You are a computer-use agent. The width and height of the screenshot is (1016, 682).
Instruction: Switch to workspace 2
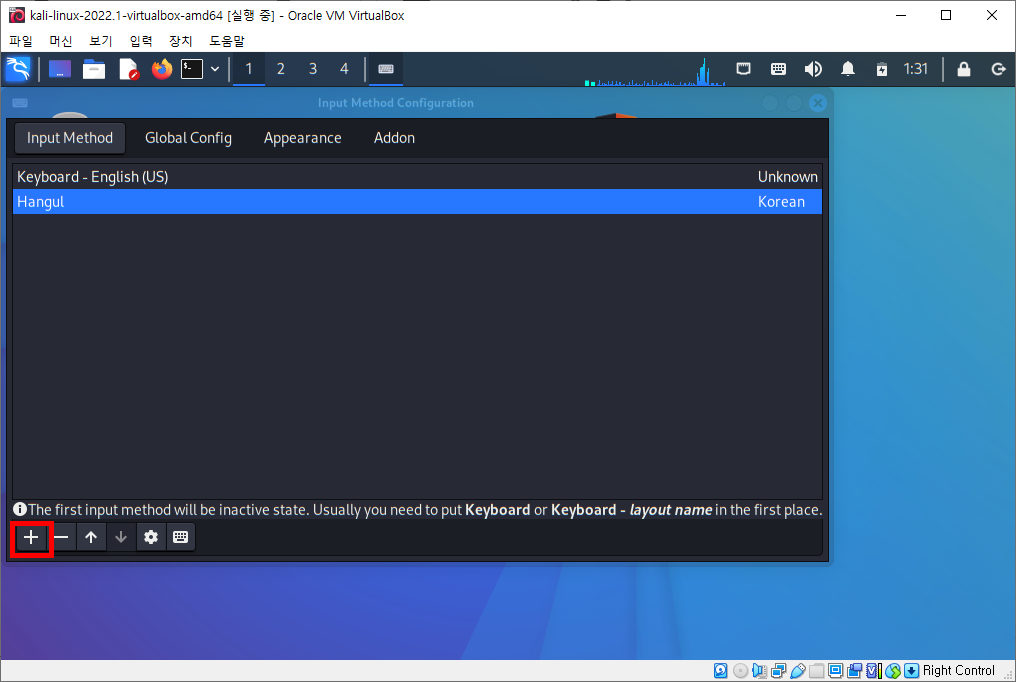coord(281,69)
